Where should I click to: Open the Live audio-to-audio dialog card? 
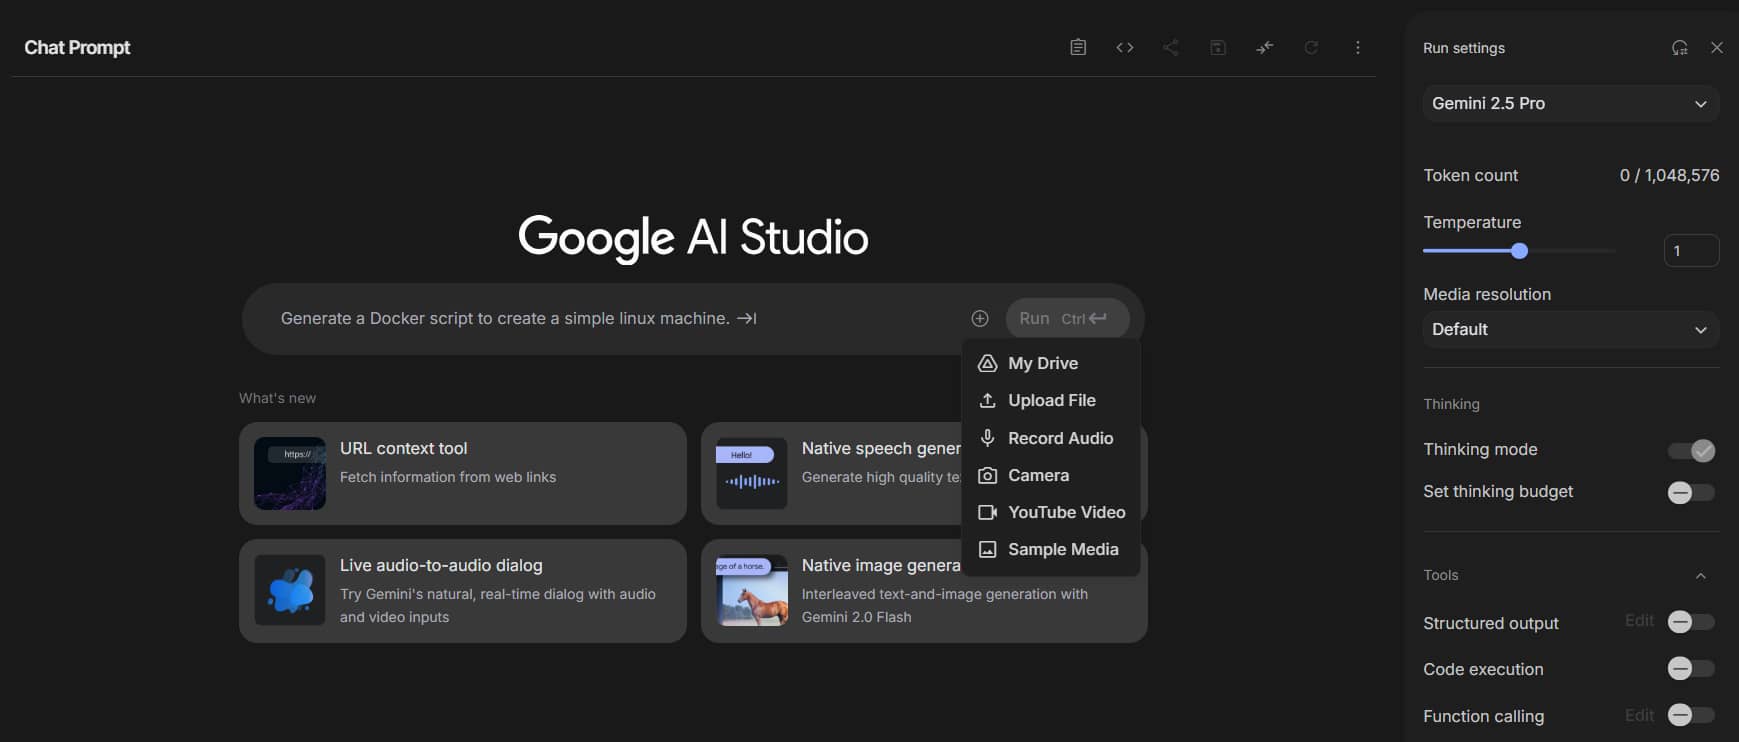point(463,591)
